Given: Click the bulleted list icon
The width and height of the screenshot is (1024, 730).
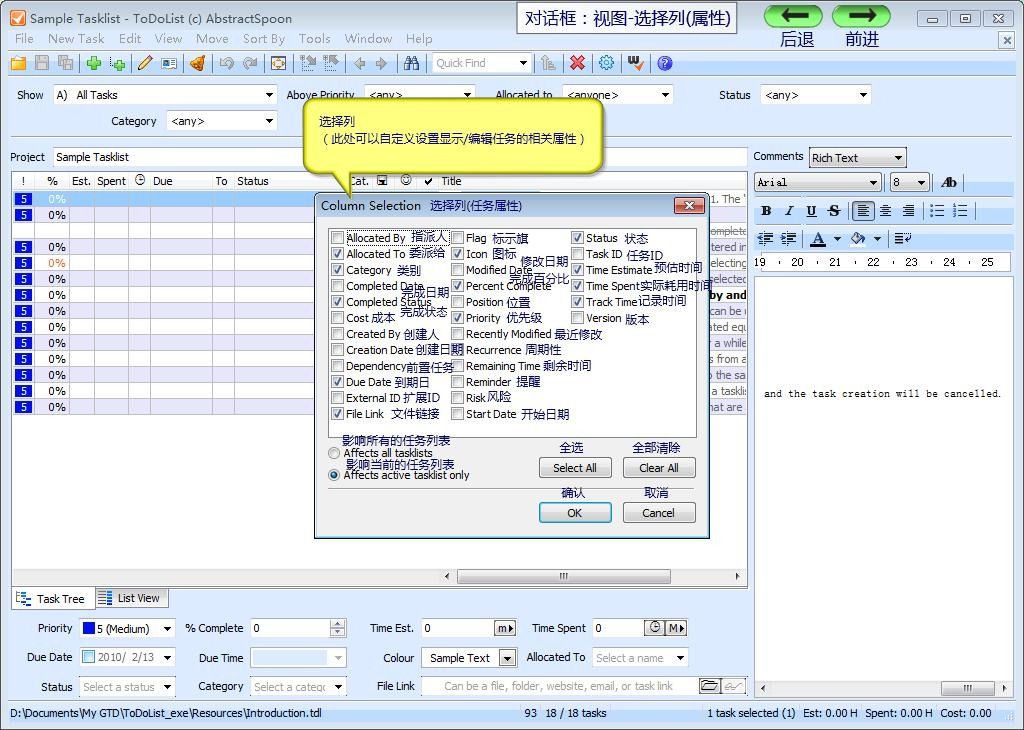Looking at the screenshot, I should tap(937, 211).
